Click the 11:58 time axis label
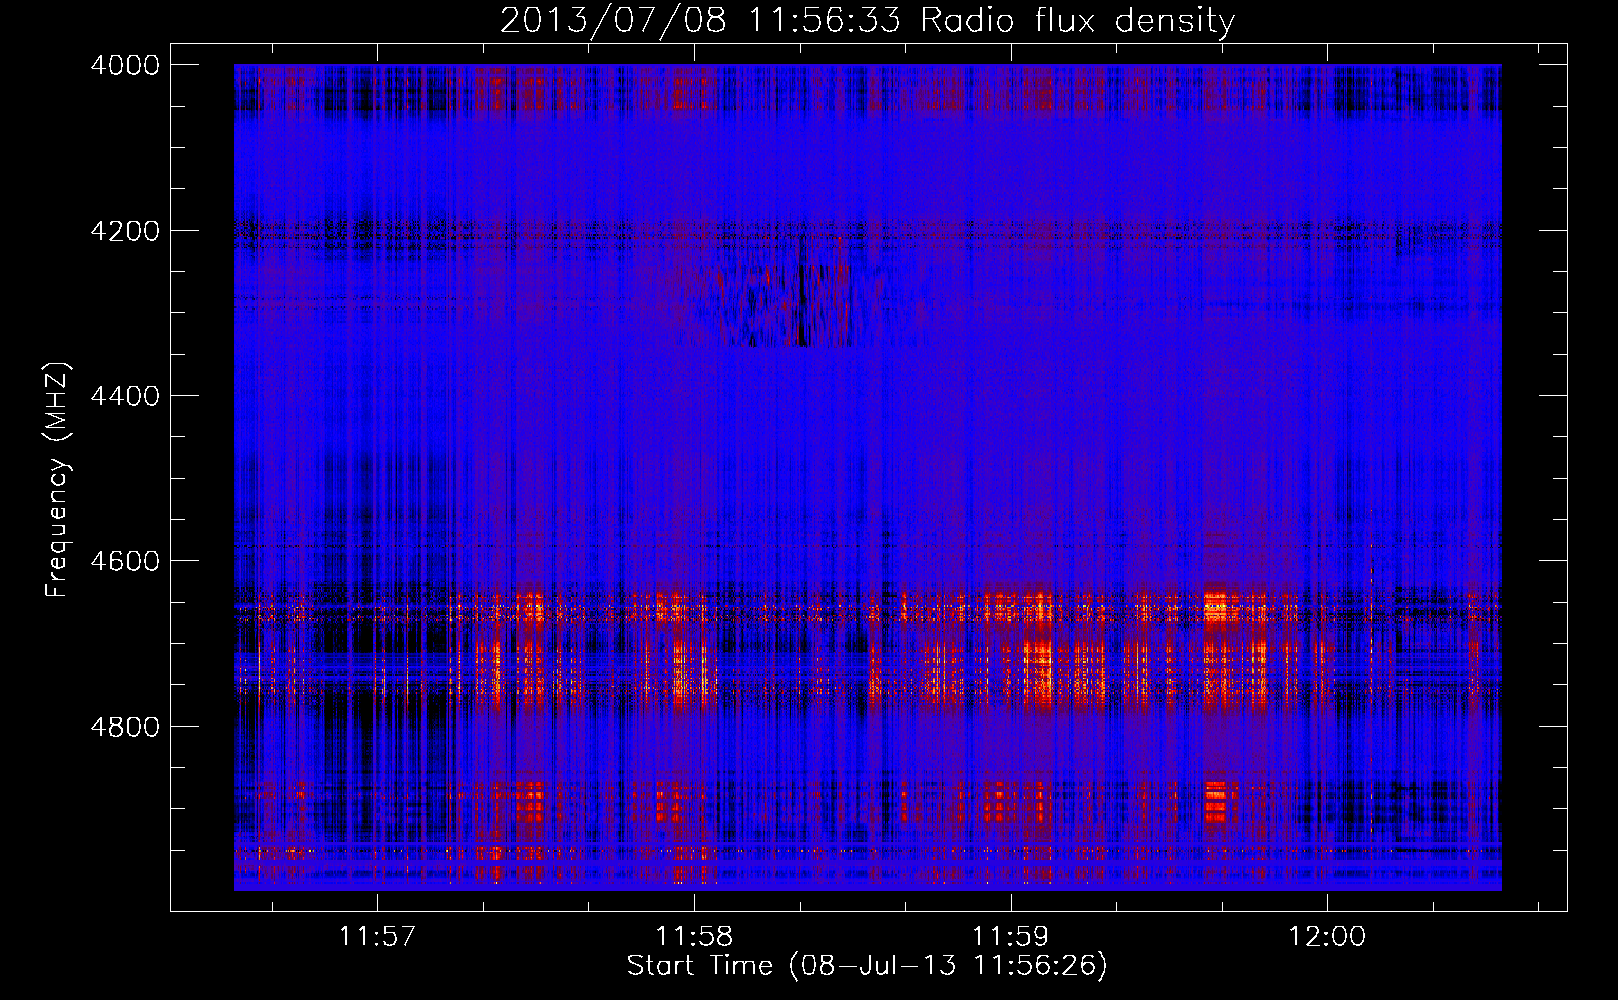1618x1000 pixels. pos(694,937)
